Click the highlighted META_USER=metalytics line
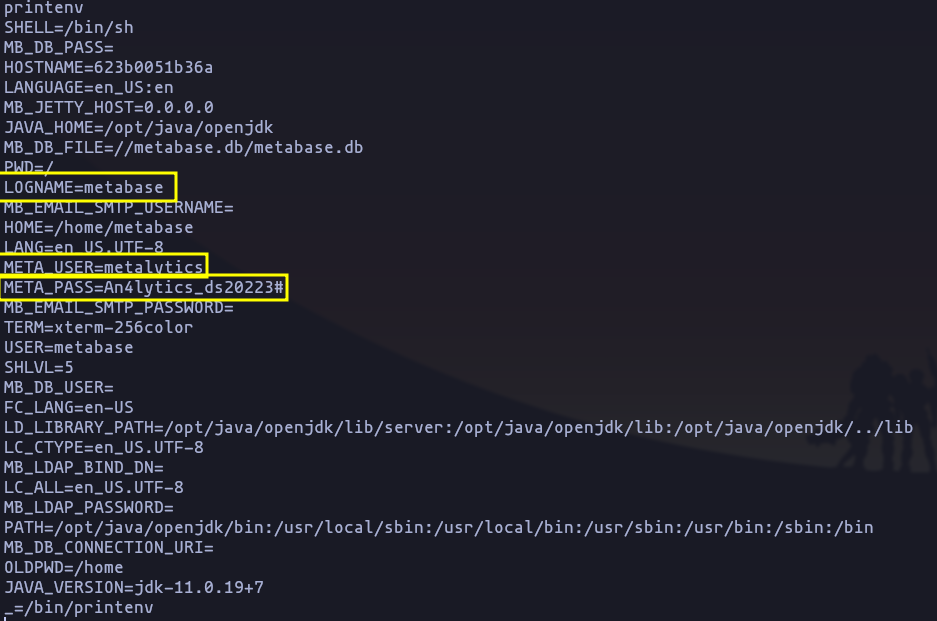The height and width of the screenshot is (621, 937). pyautogui.click(x=103, y=267)
